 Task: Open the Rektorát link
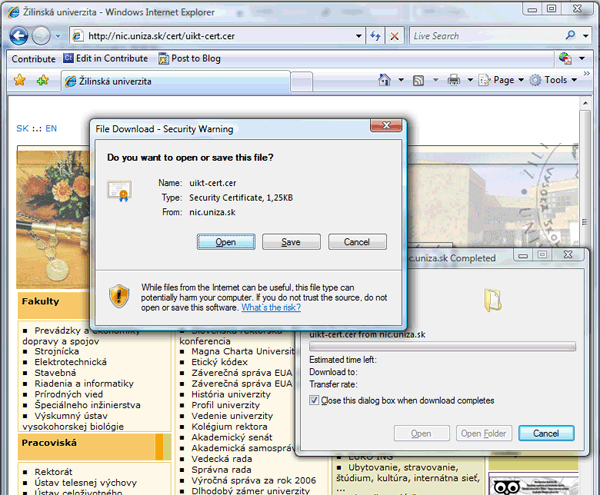pyautogui.click(x=53, y=472)
